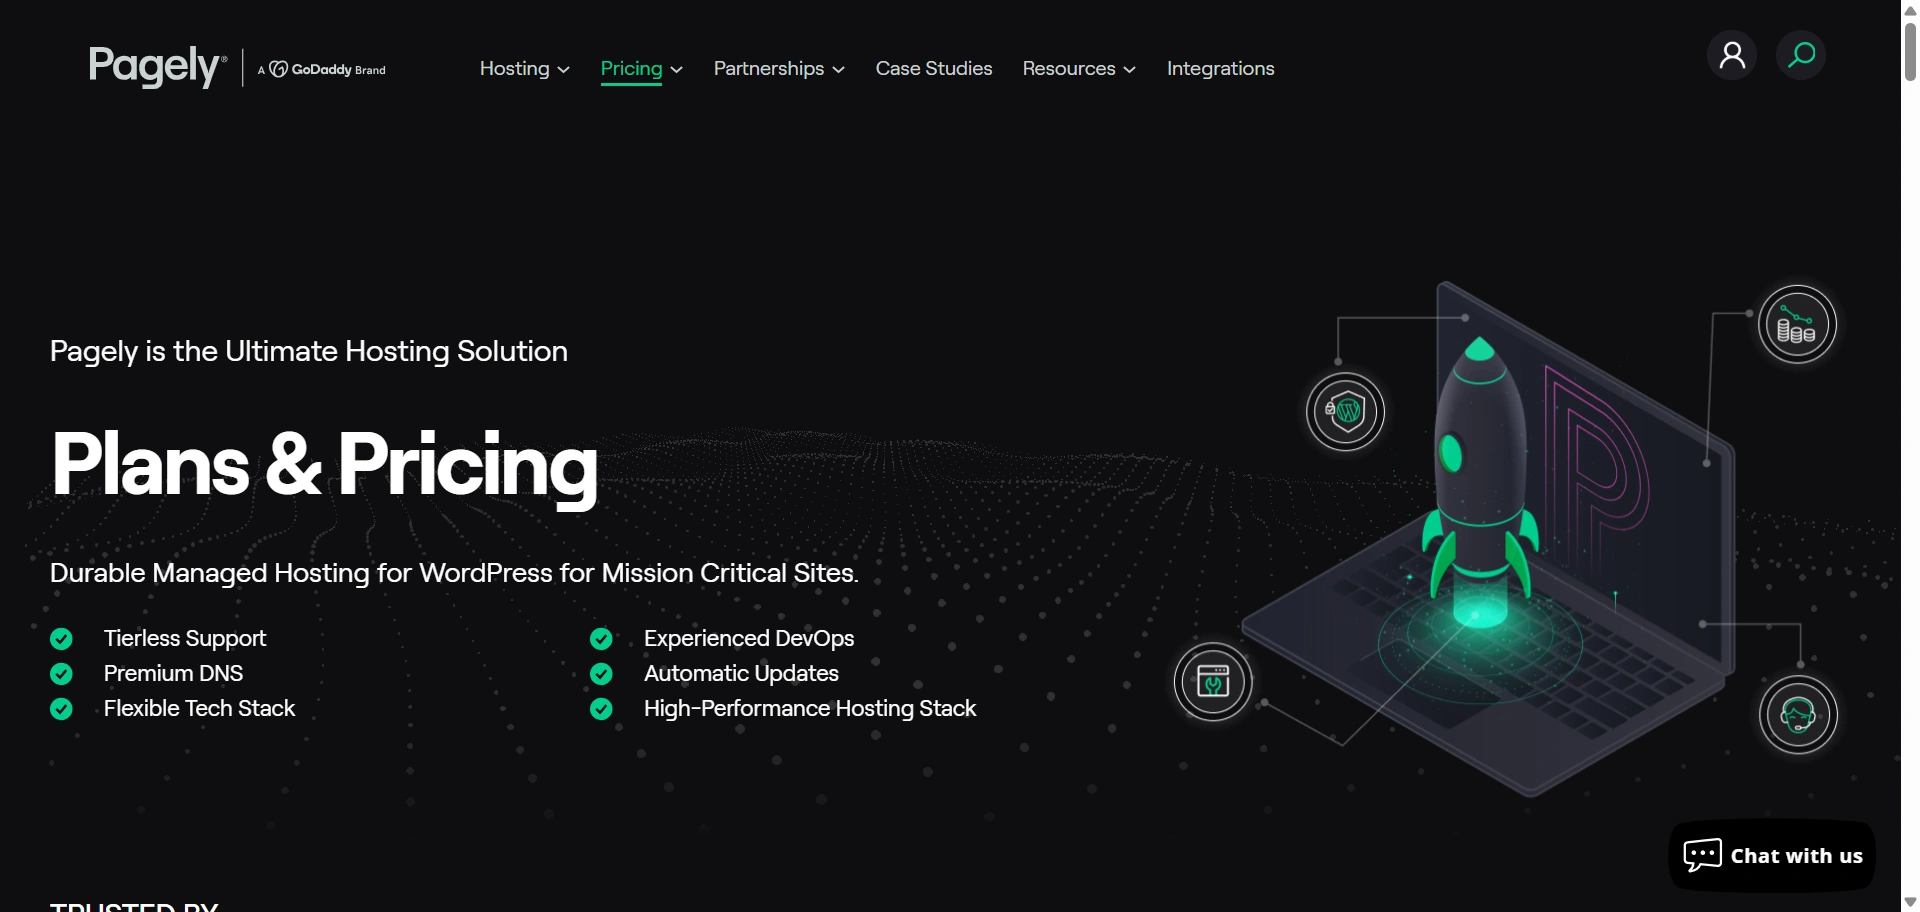The image size is (1920, 912).
Task: Expand the Hosting dropdown chevron
Action: point(564,70)
